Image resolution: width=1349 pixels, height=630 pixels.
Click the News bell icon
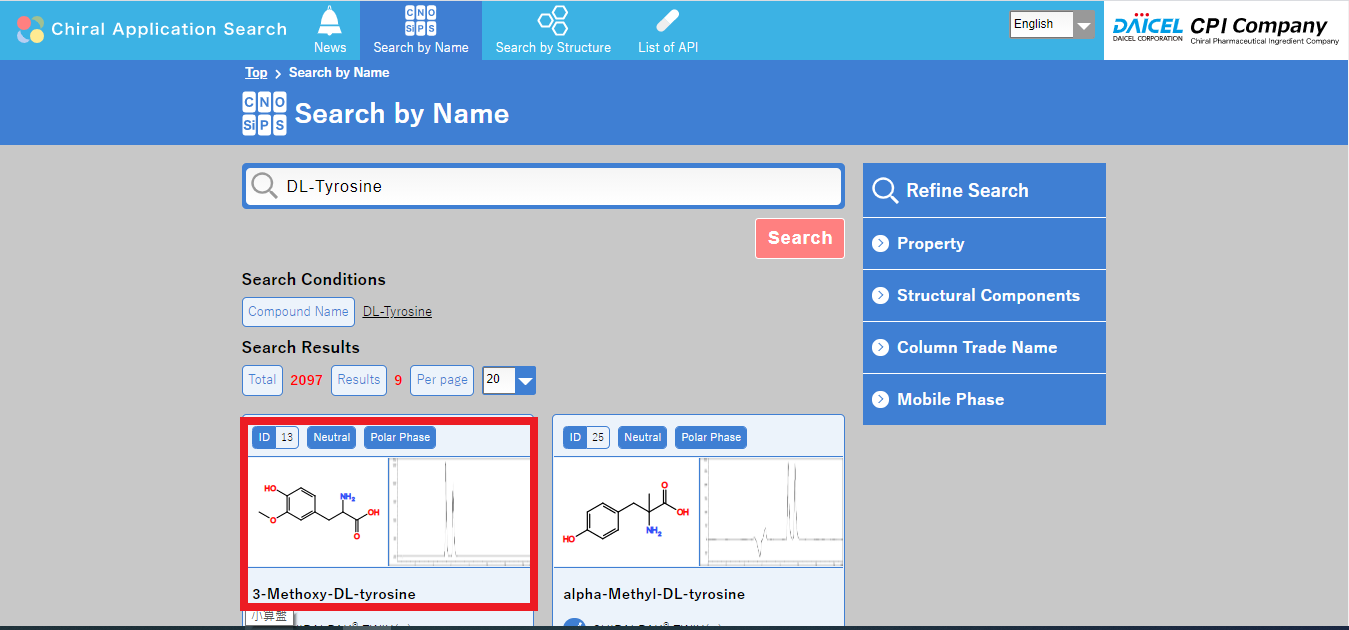[x=329, y=19]
